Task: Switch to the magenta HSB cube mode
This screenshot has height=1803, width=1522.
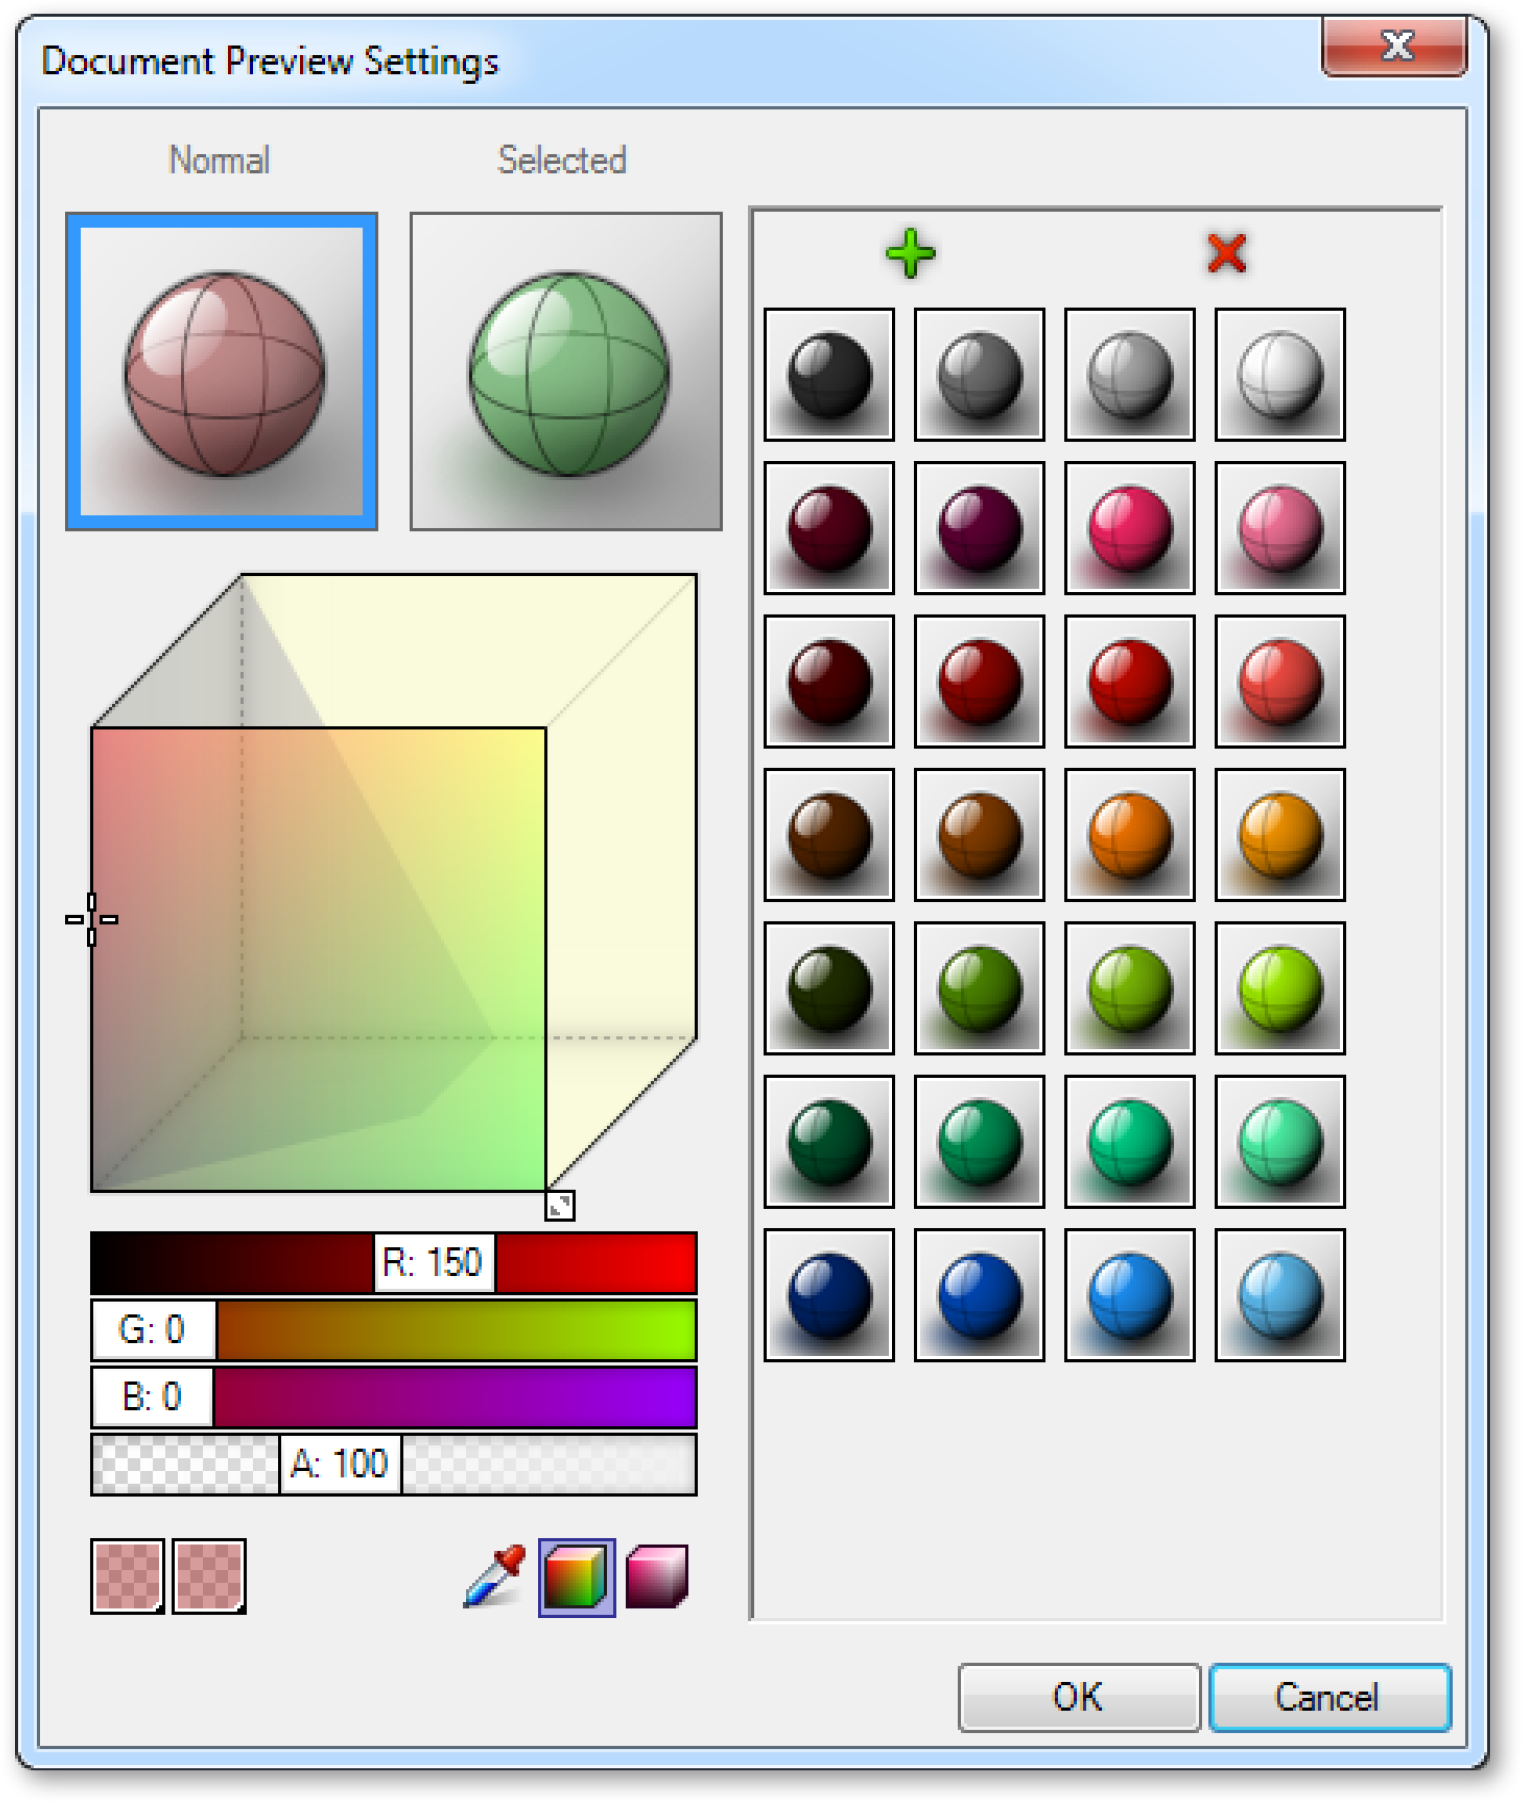Action: [657, 1577]
